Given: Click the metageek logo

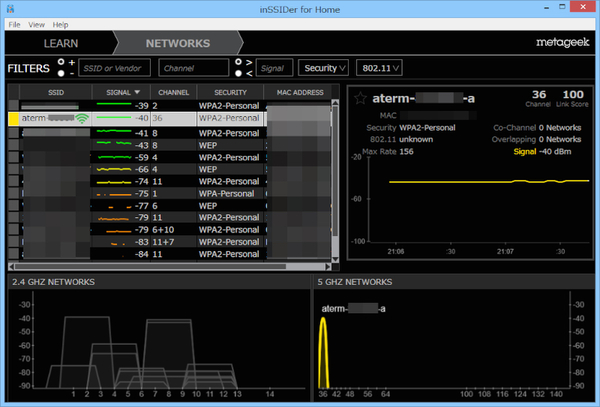Looking at the screenshot, I should [560, 43].
